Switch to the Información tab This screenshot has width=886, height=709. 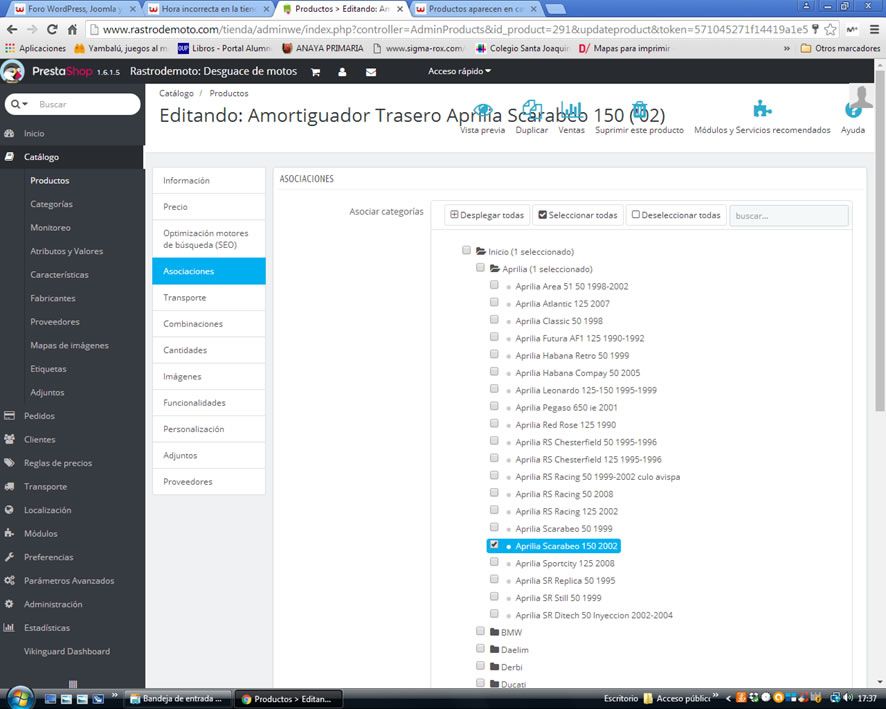point(209,180)
